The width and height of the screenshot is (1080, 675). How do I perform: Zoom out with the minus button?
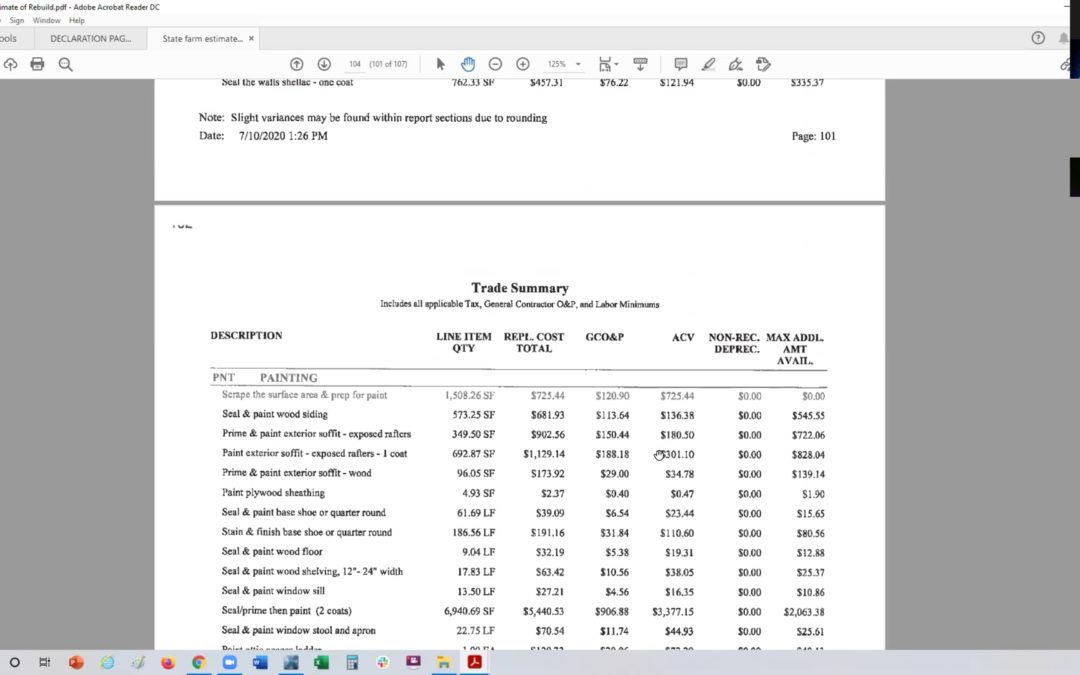495,64
